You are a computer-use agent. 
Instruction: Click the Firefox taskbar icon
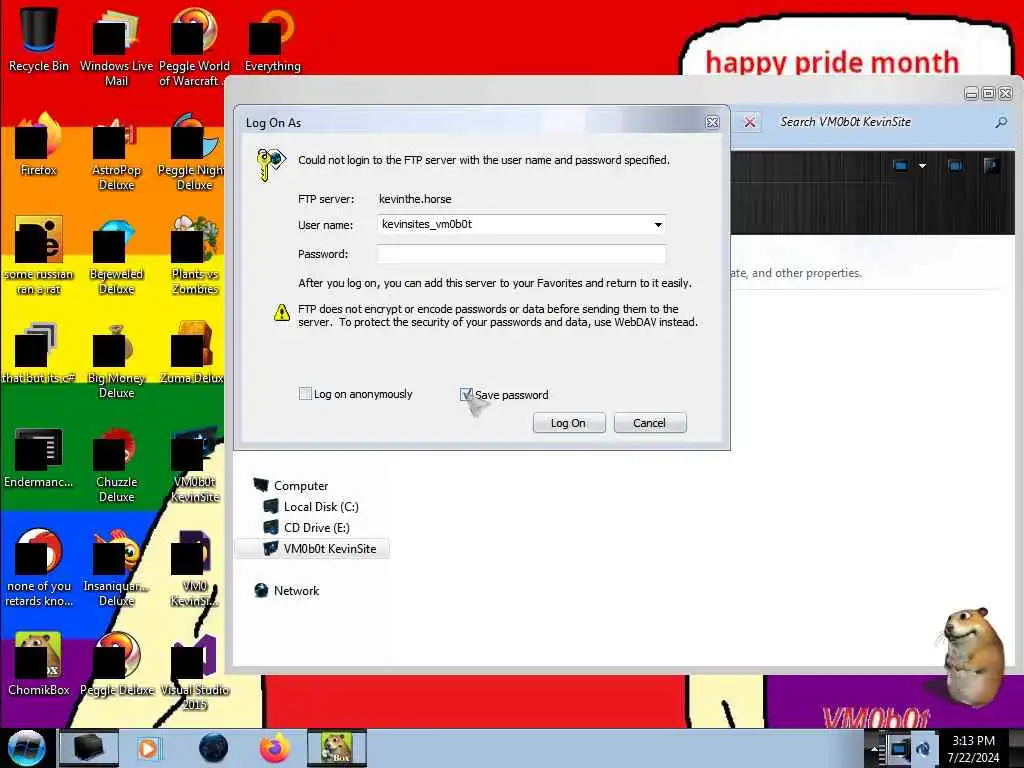point(274,748)
